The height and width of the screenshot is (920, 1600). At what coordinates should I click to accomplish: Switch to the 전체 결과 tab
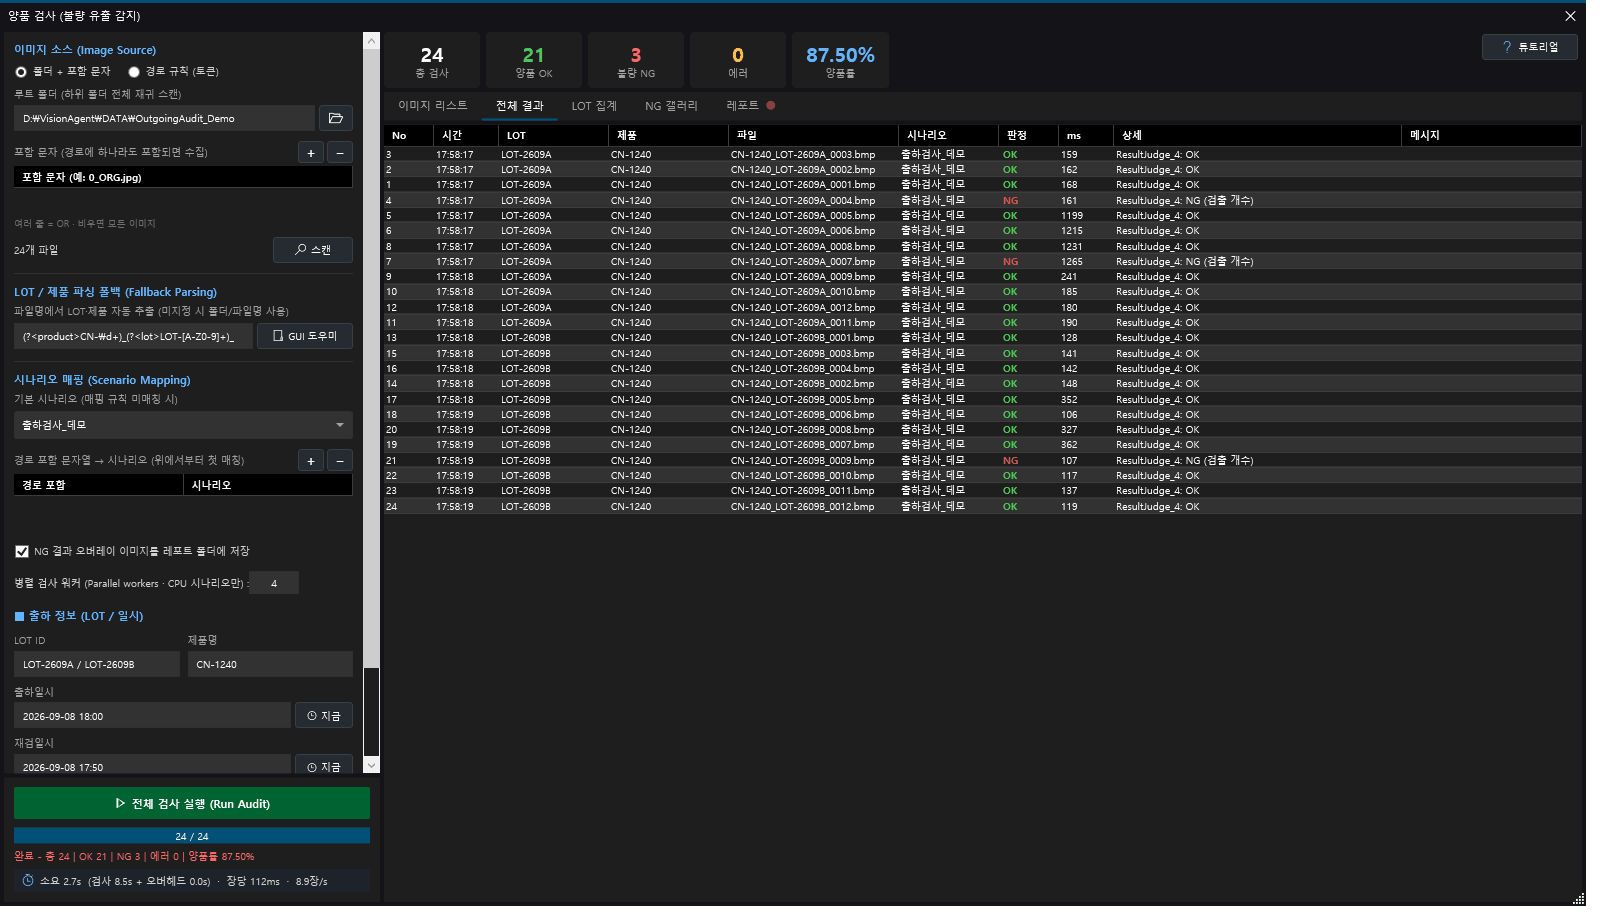[520, 106]
